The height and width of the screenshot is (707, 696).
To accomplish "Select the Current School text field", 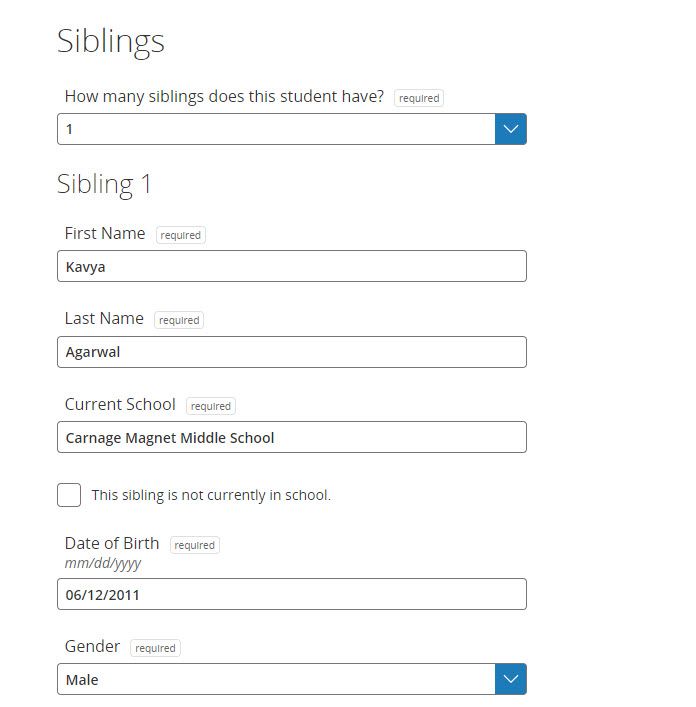I will click(x=291, y=437).
